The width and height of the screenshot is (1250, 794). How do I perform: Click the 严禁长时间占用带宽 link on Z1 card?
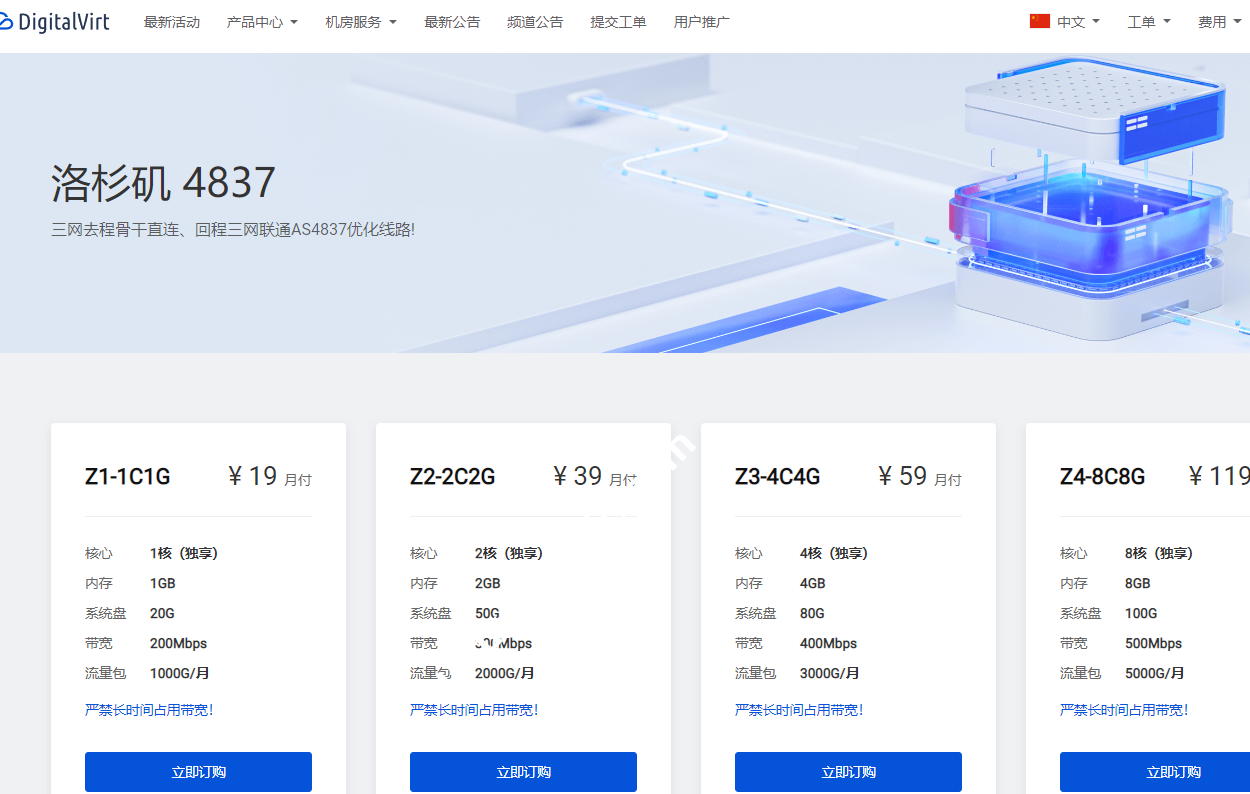(150, 709)
